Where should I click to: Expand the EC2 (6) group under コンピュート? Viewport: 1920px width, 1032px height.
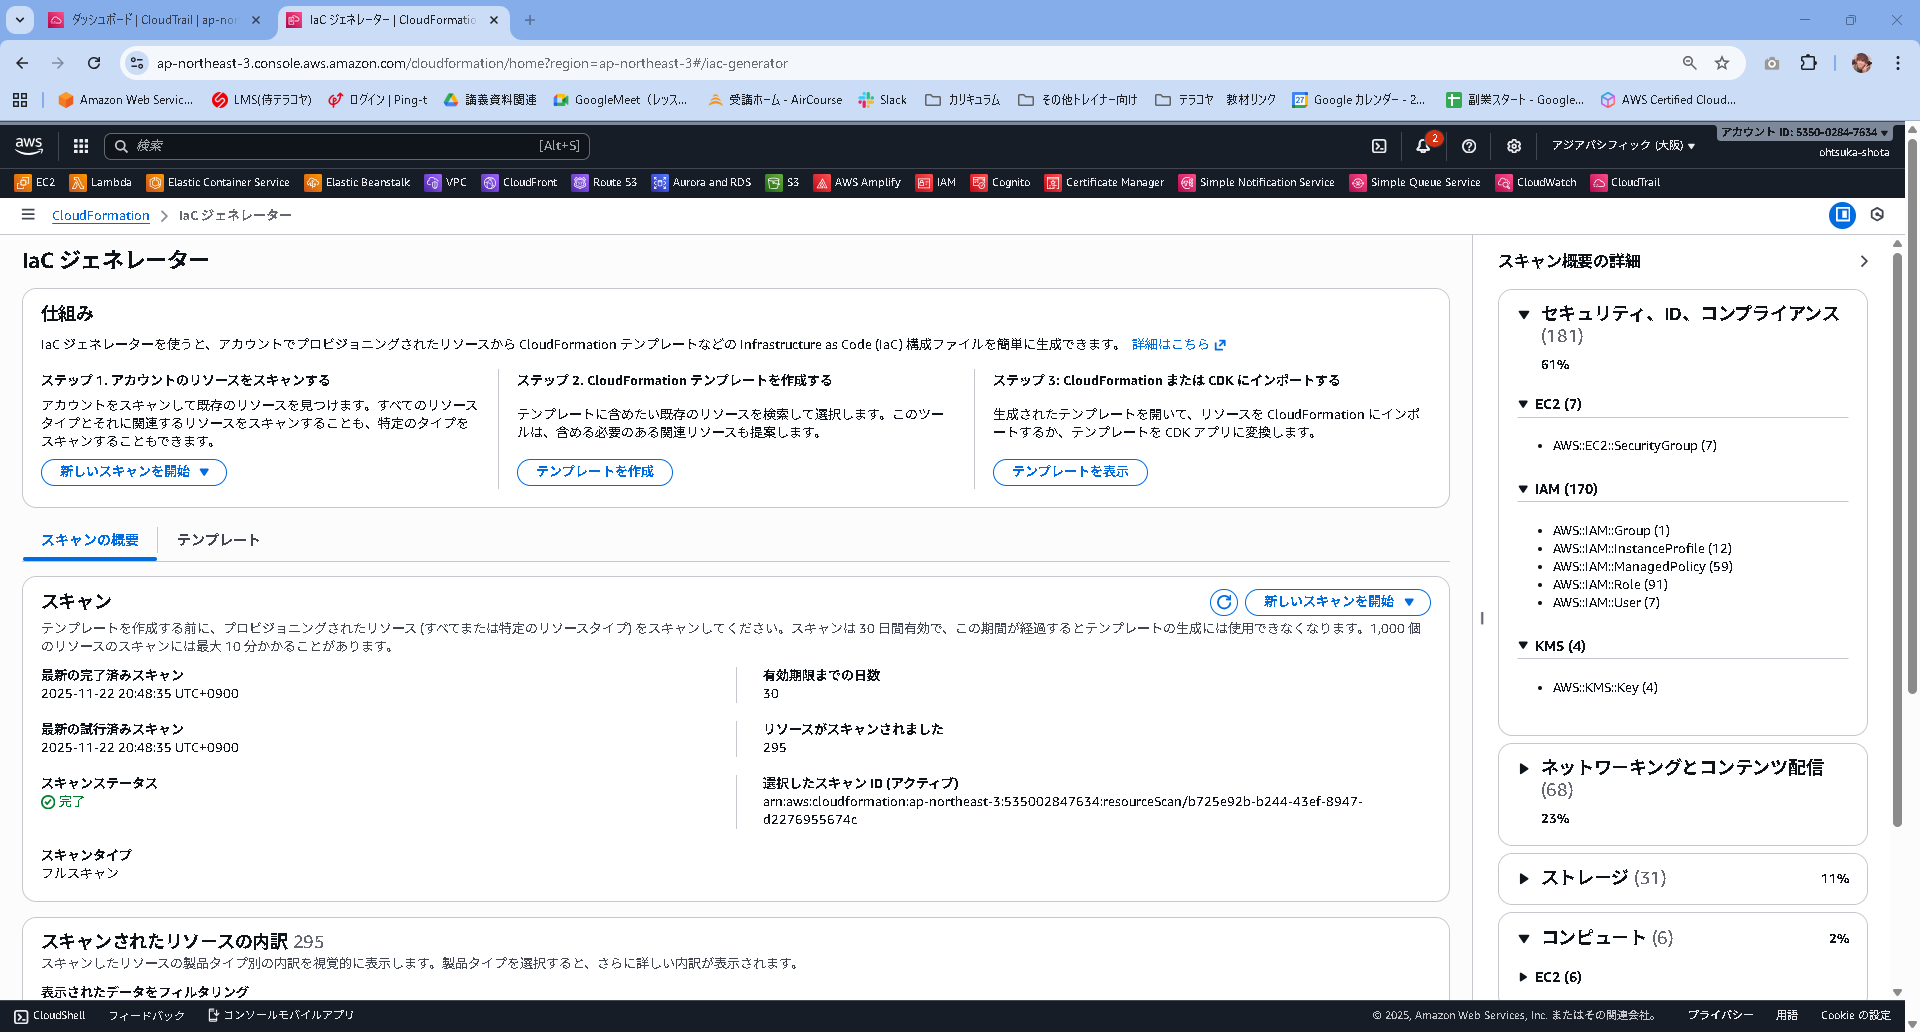click(x=1523, y=977)
